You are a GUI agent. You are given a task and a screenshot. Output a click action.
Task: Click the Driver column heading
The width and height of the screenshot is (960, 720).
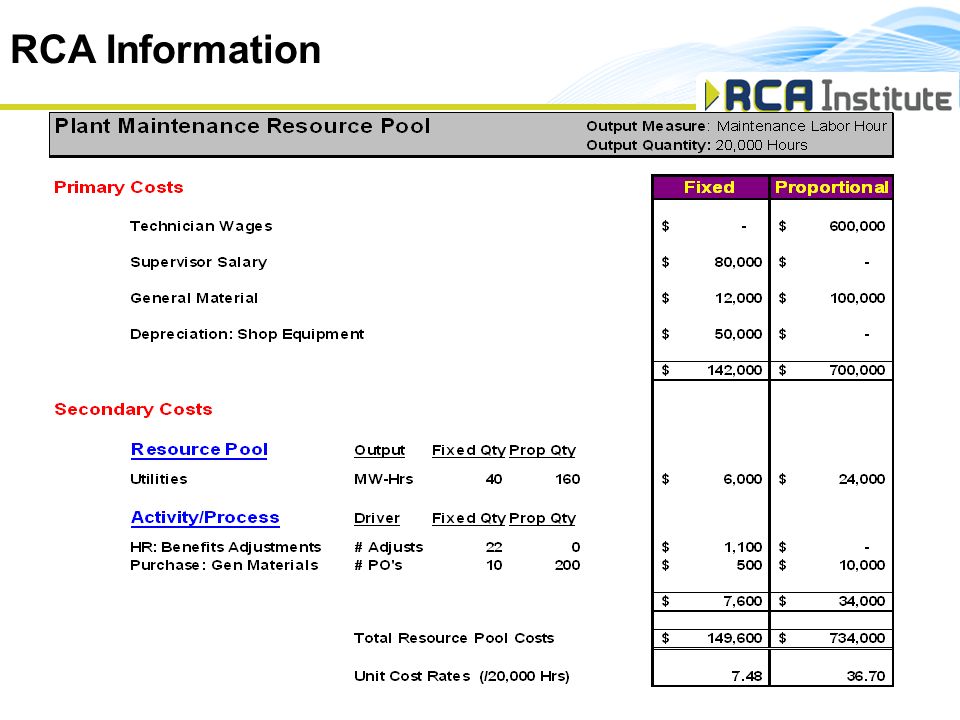(x=377, y=519)
